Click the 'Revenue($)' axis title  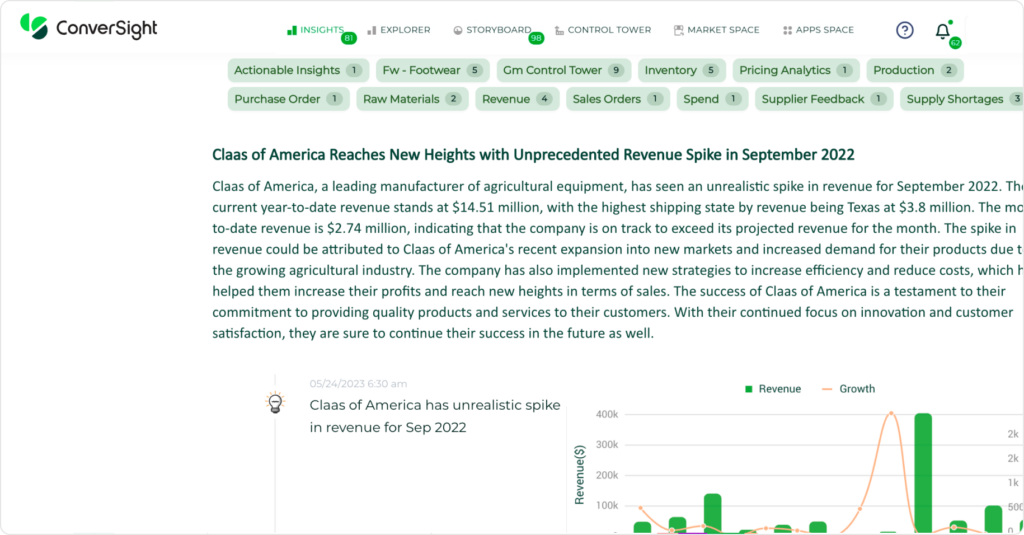[x=579, y=475]
